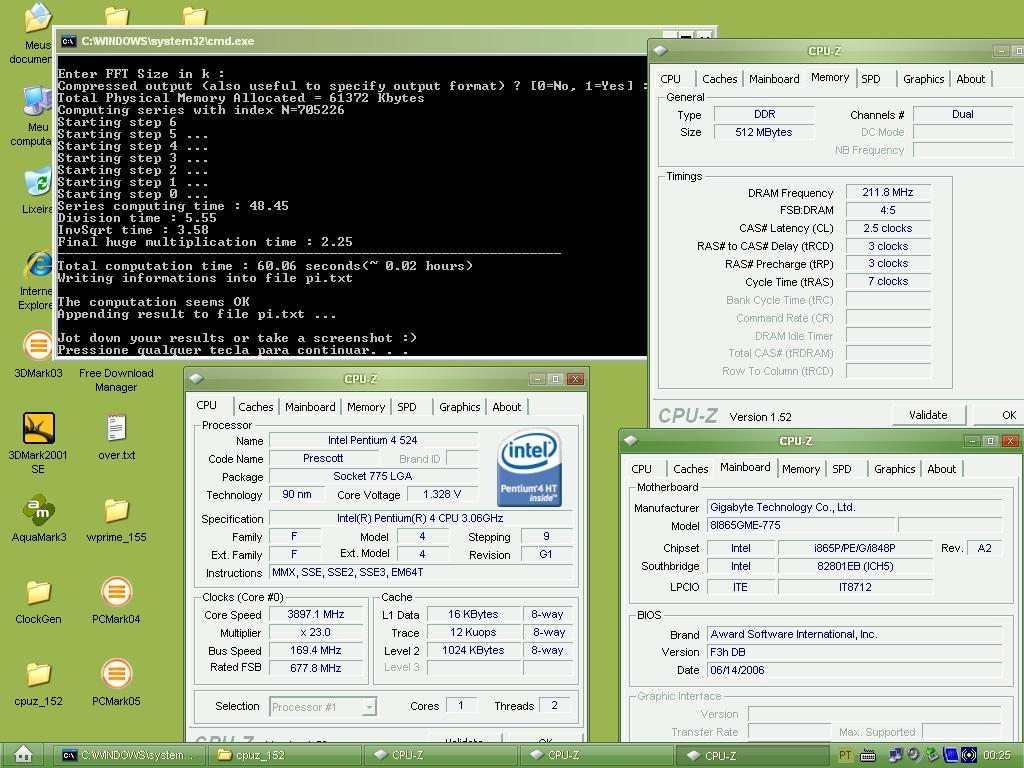Click the Core Voltage 1.328 V value
The image size is (1024, 768).
[x=442, y=494]
